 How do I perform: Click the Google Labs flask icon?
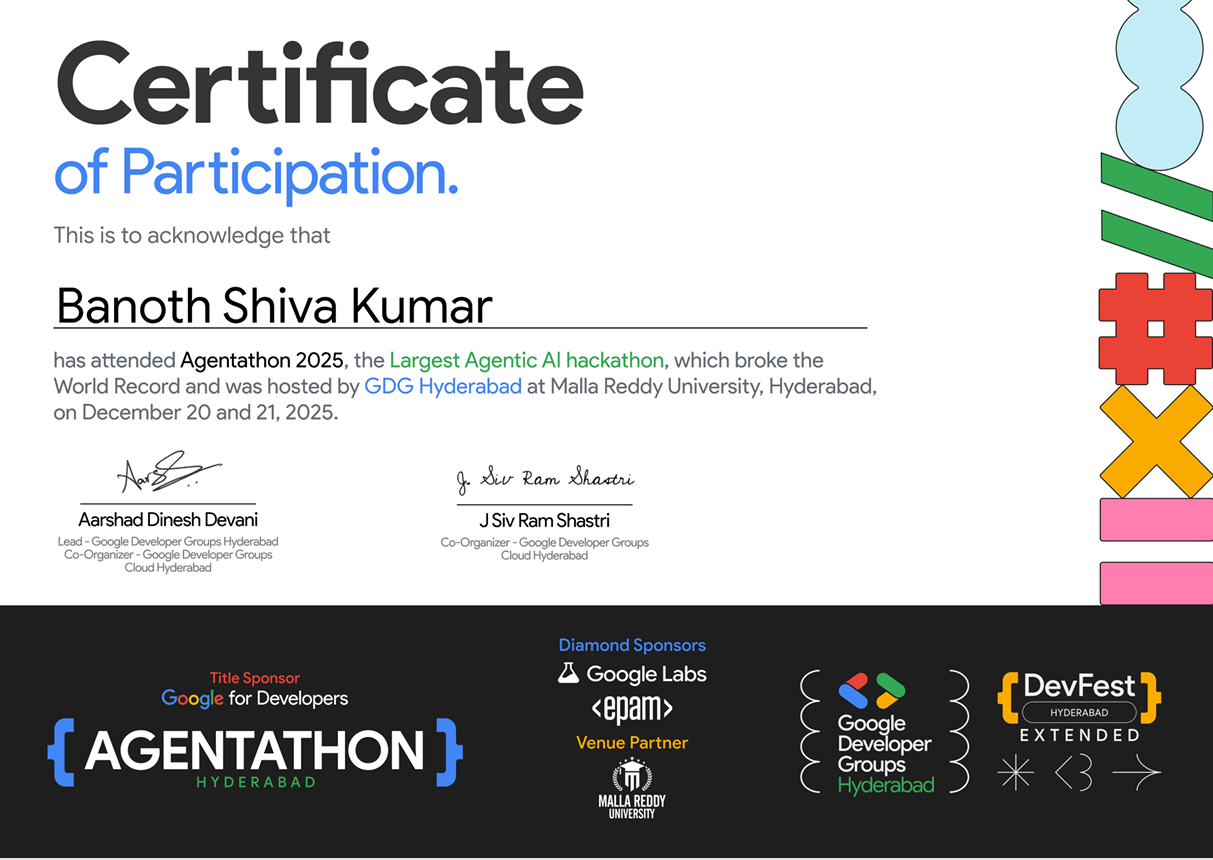pos(569,673)
